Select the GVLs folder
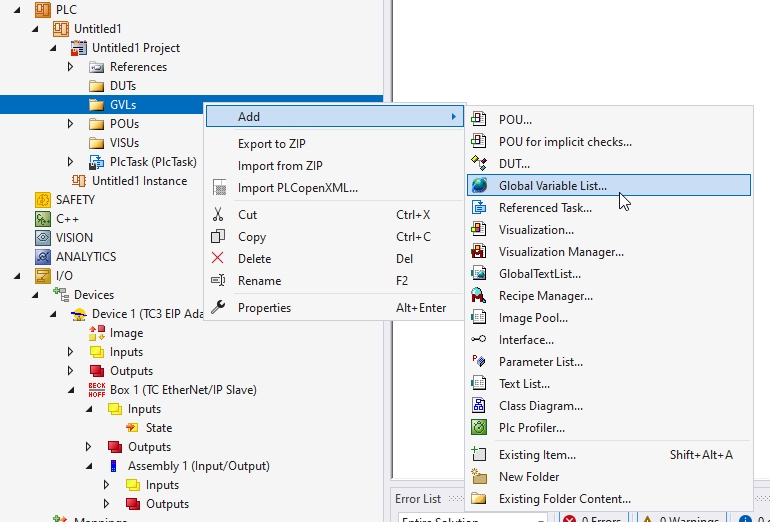This screenshot has width=770, height=522. [x=123, y=105]
